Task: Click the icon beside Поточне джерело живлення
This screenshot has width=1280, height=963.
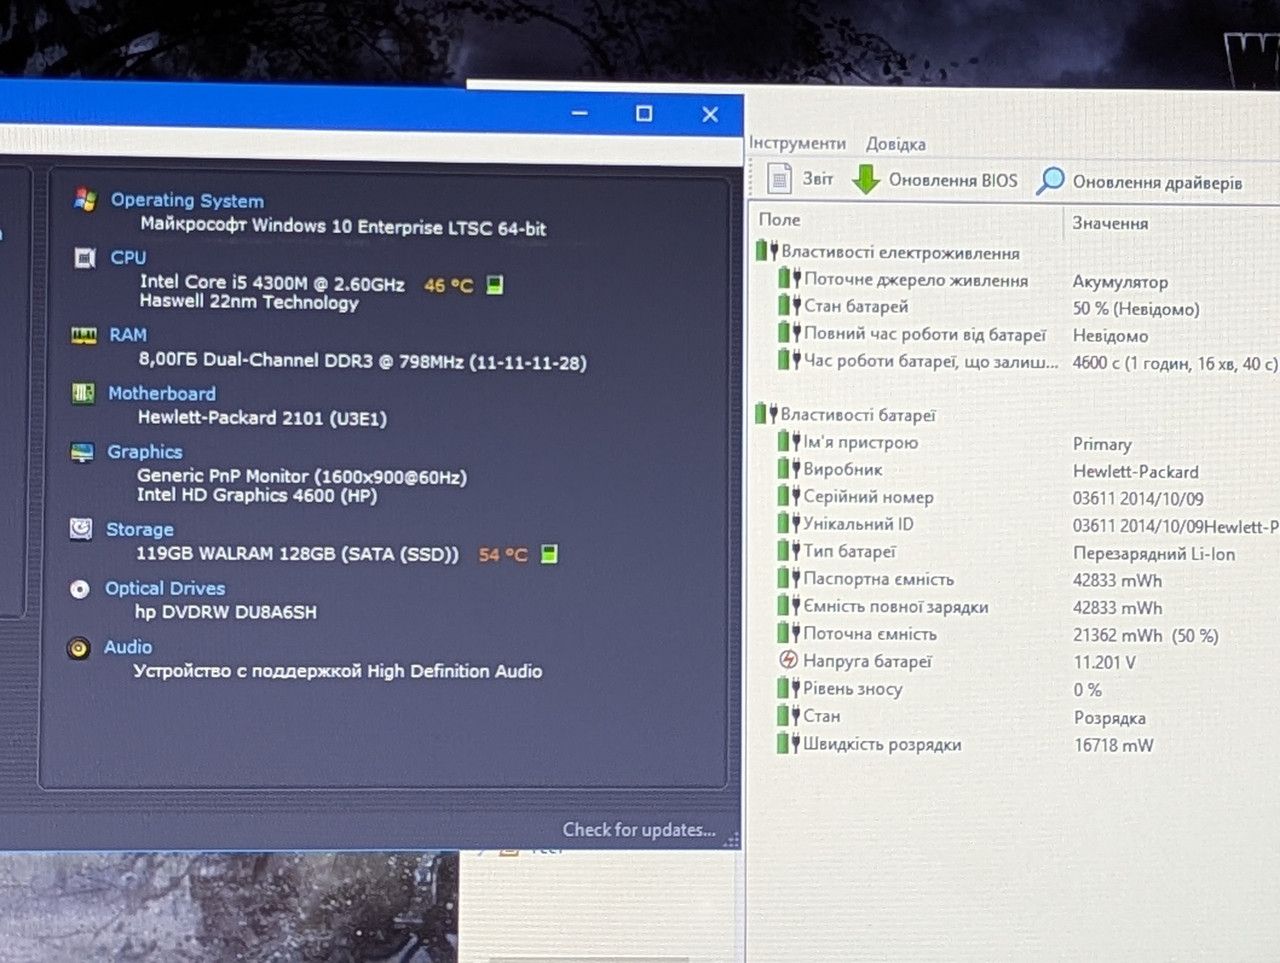Action: 790,279
